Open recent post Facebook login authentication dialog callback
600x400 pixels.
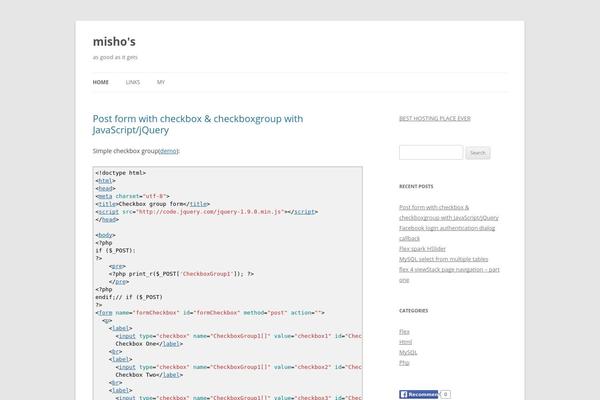447,233
